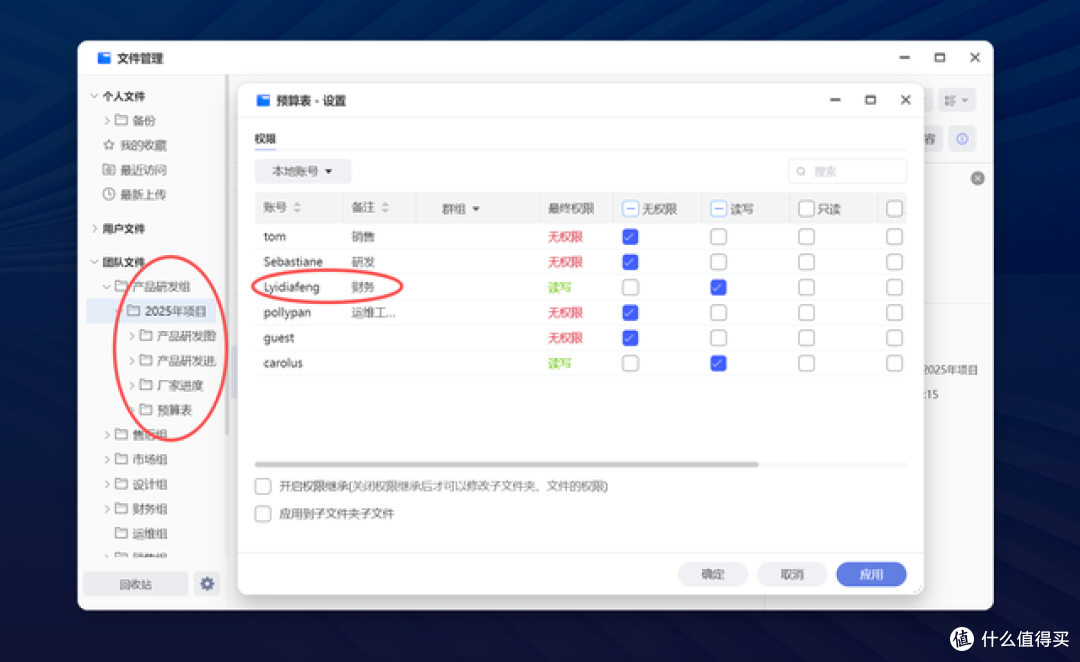Toggle the 只读 header checkbox
This screenshot has width=1080, height=662.
click(806, 209)
